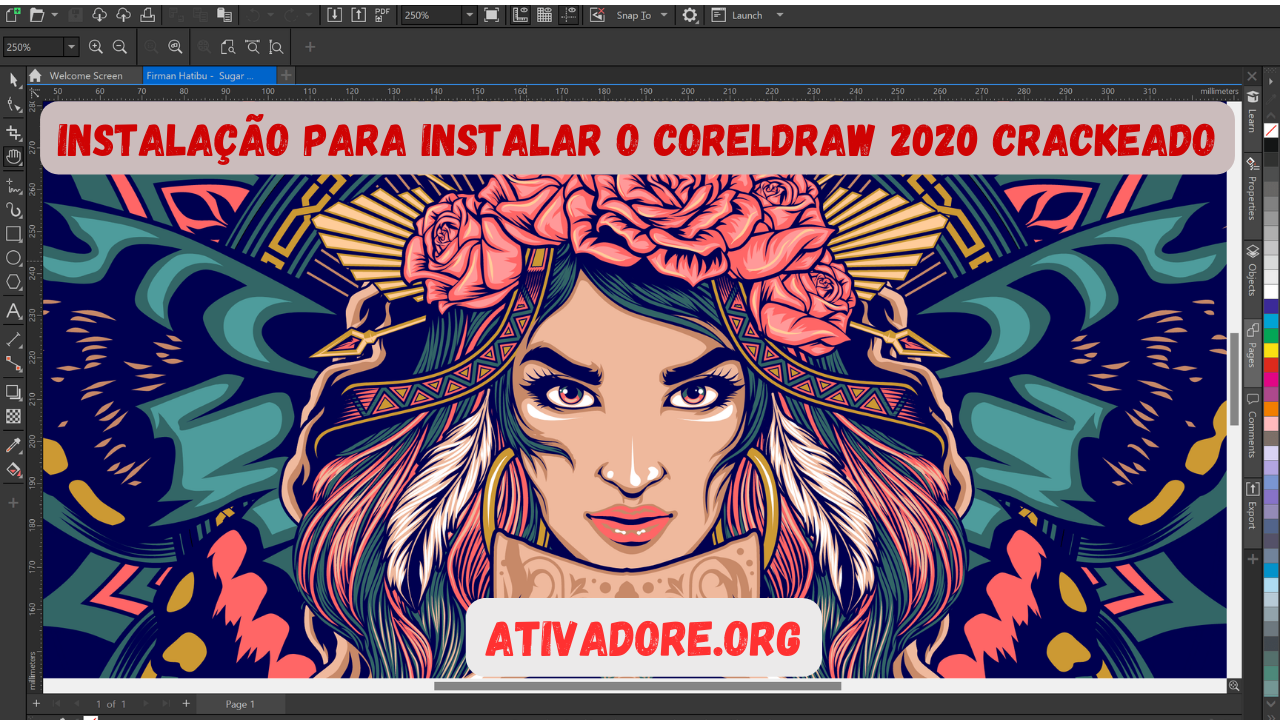Select the Freehand tool

pos(13,185)
